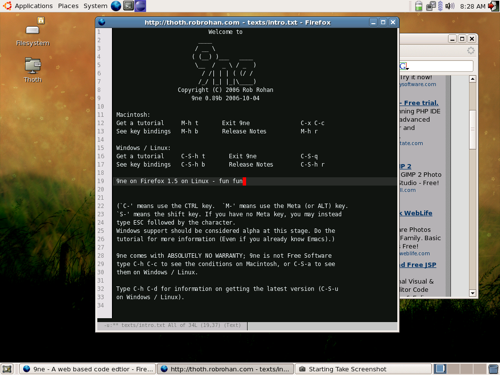Viewport: 500px width, 375px height.
Task: Click 'Release Notes' on the Macintosh row
Action: click(244, 131)
